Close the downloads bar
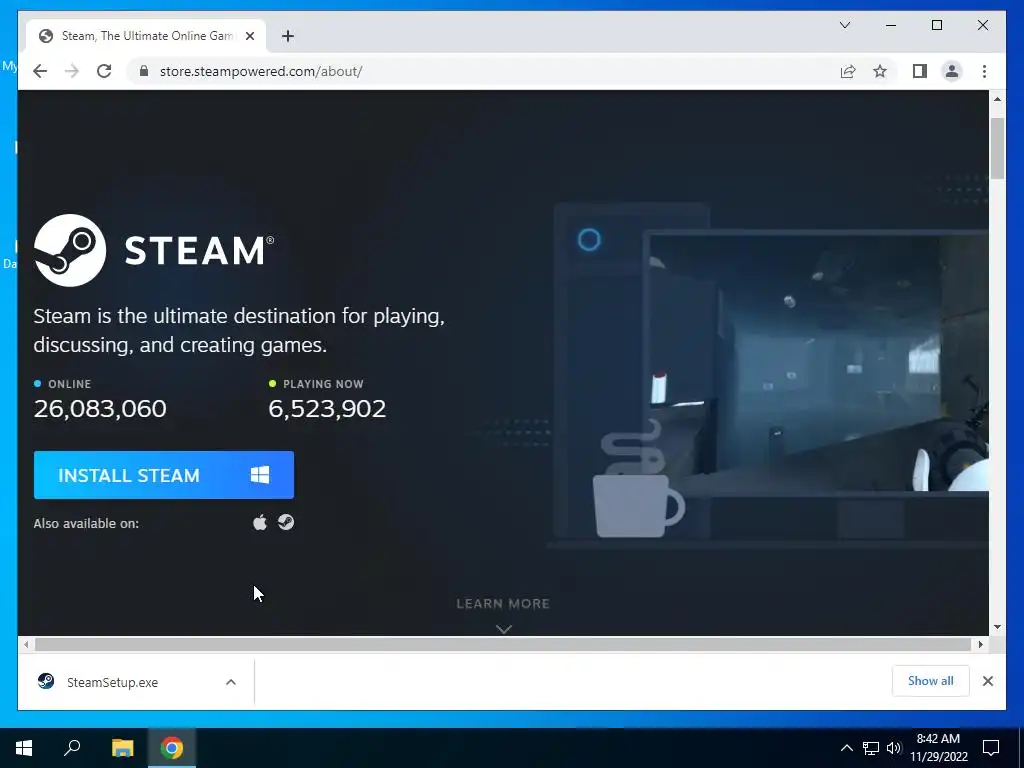The width and height of the screenshot is (1024, 768). pyautogui.click(x=988, y=681)
